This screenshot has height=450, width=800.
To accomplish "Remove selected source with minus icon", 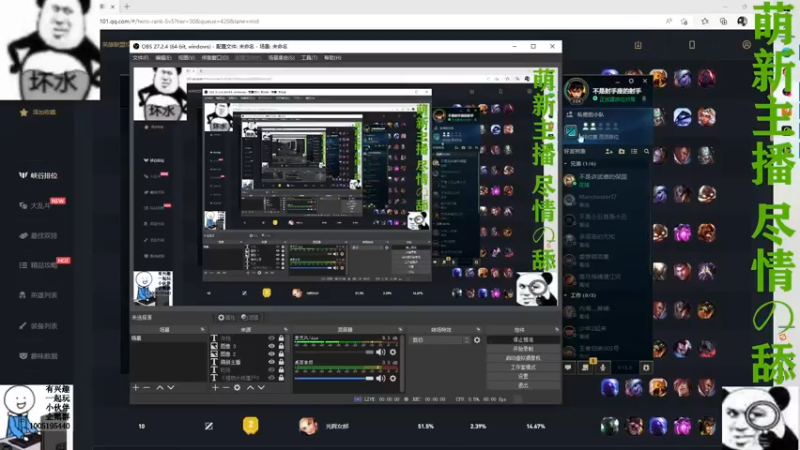I will coord(226,388).
